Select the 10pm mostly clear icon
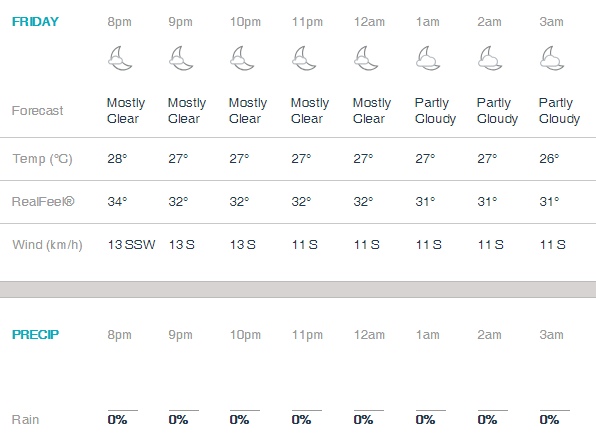 pyautogui.click(x=242, y=58)
